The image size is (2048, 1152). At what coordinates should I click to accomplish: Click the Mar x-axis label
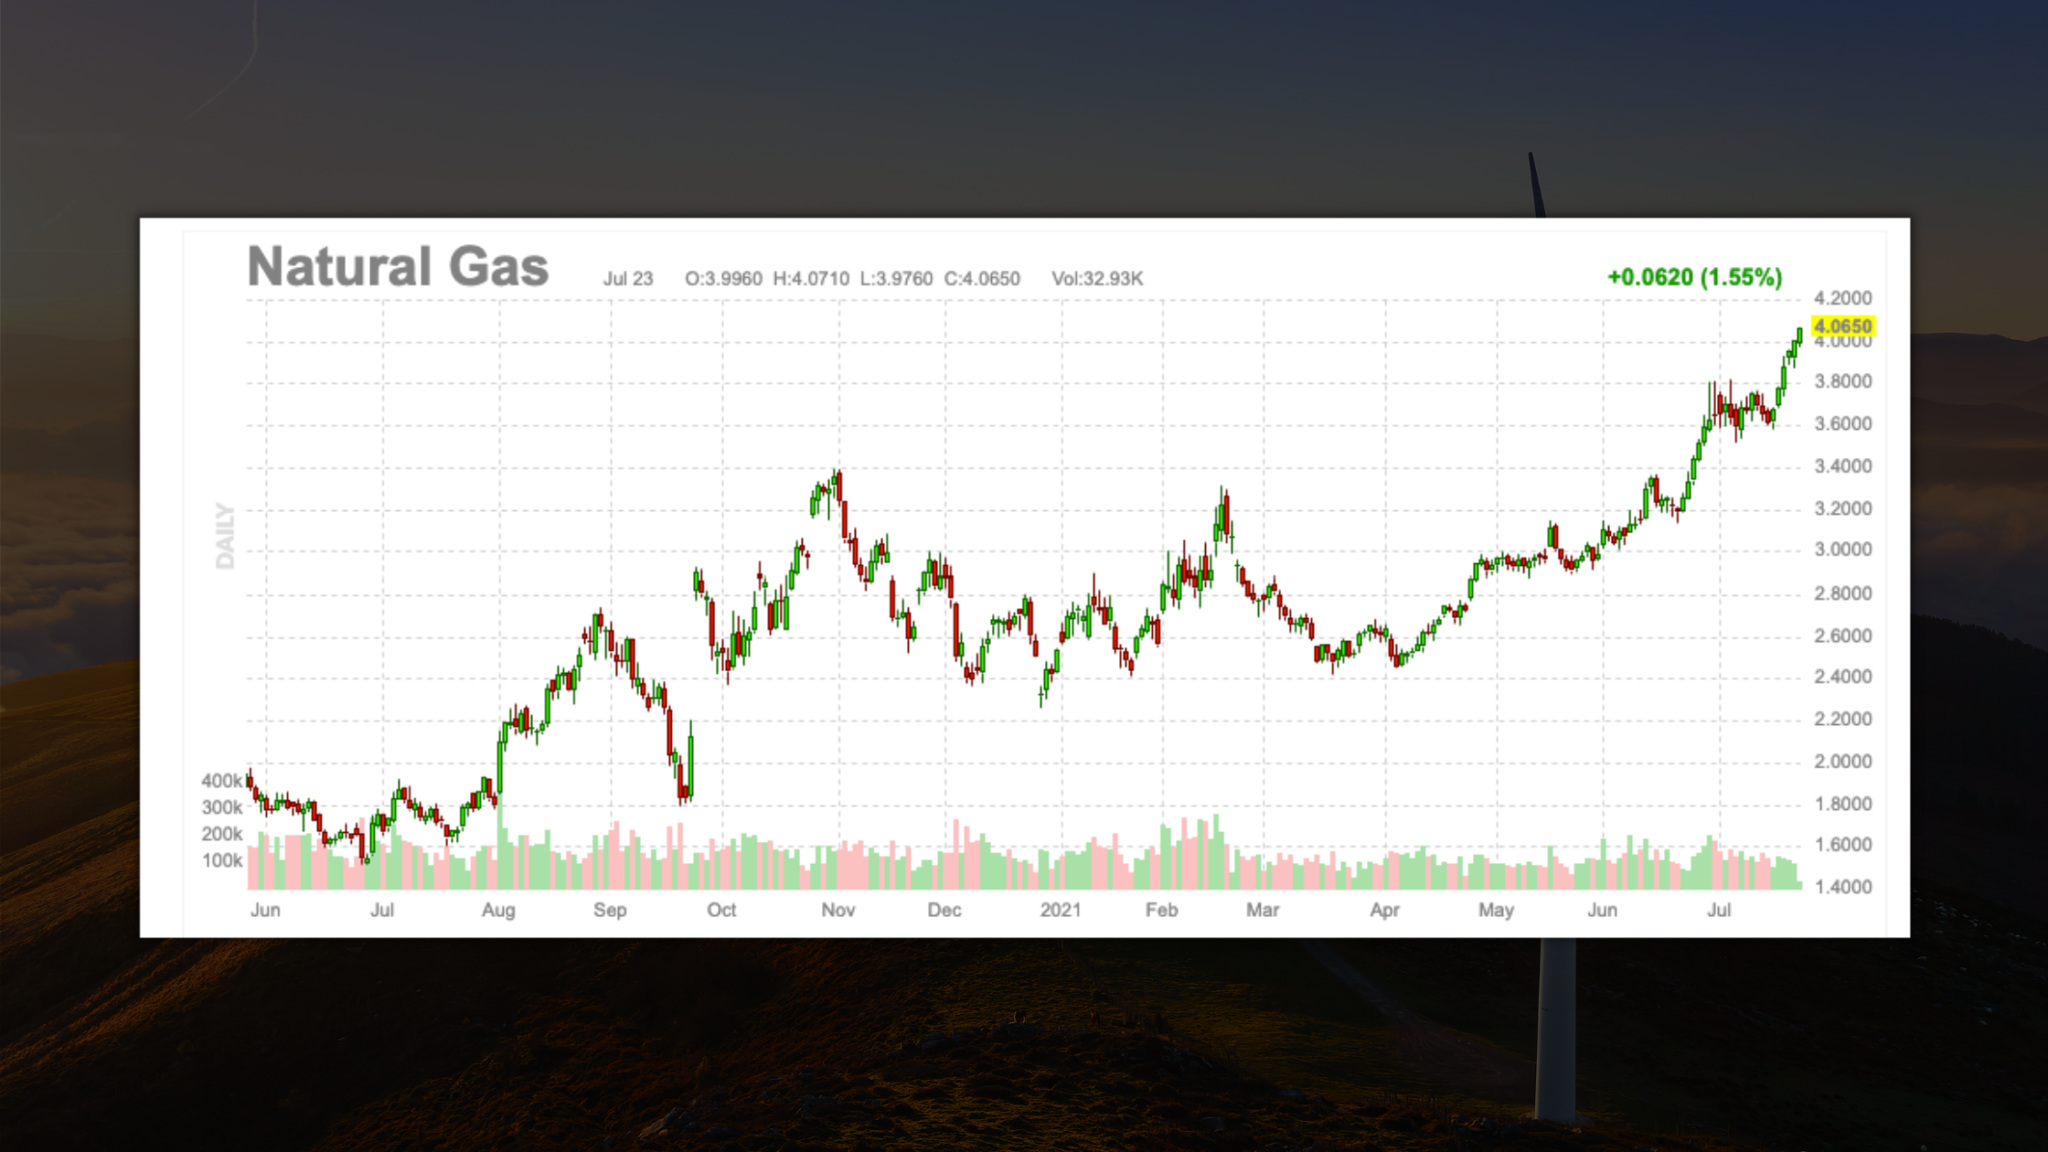point(1262,910)
